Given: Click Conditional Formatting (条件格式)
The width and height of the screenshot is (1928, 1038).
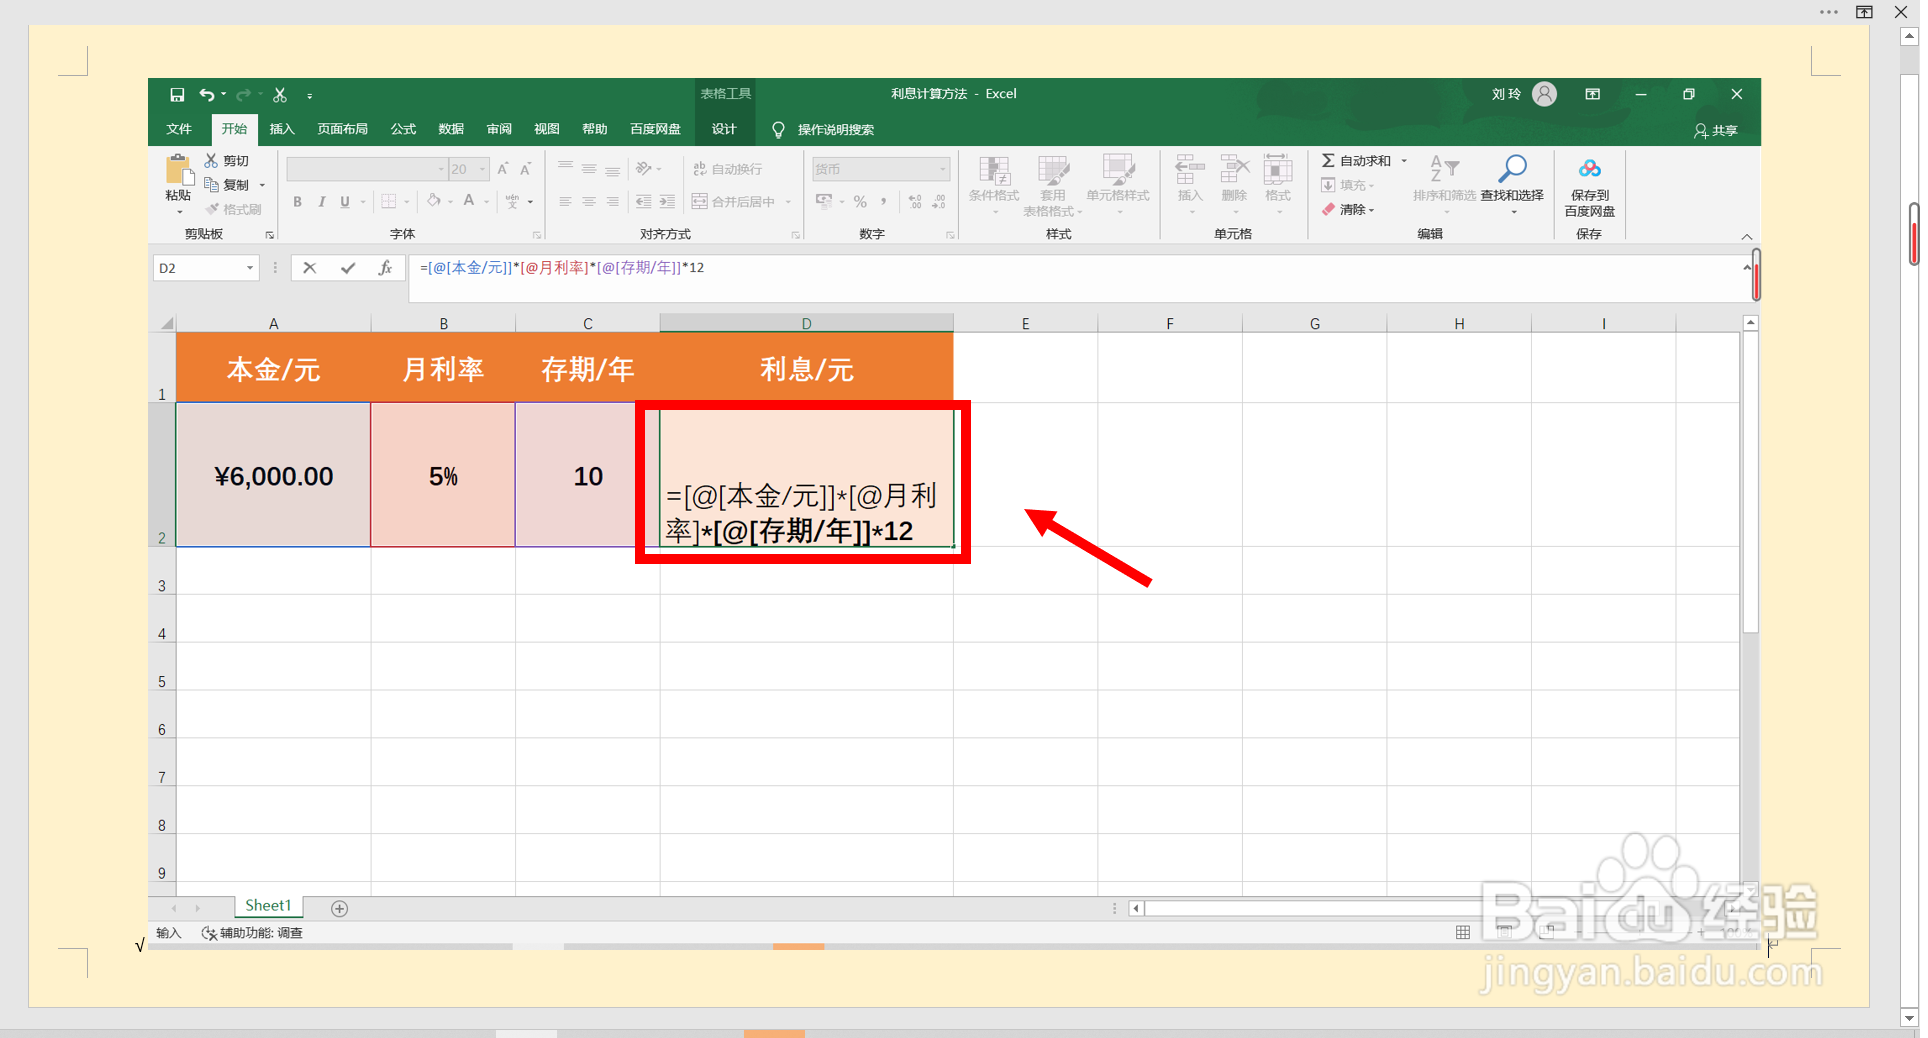Looking at the screenshot, I should (994, 185).
